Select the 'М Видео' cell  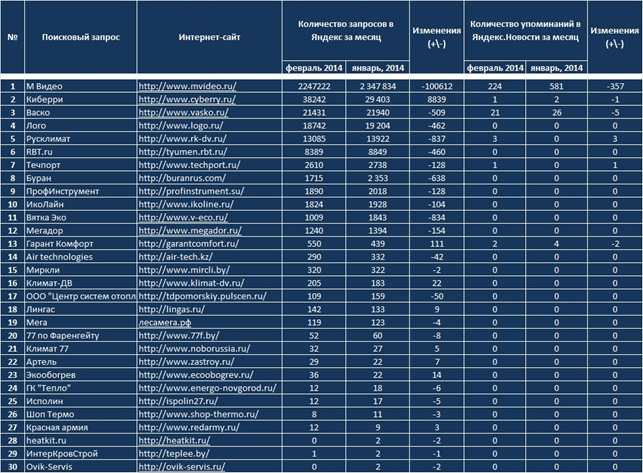coord(80,86)
